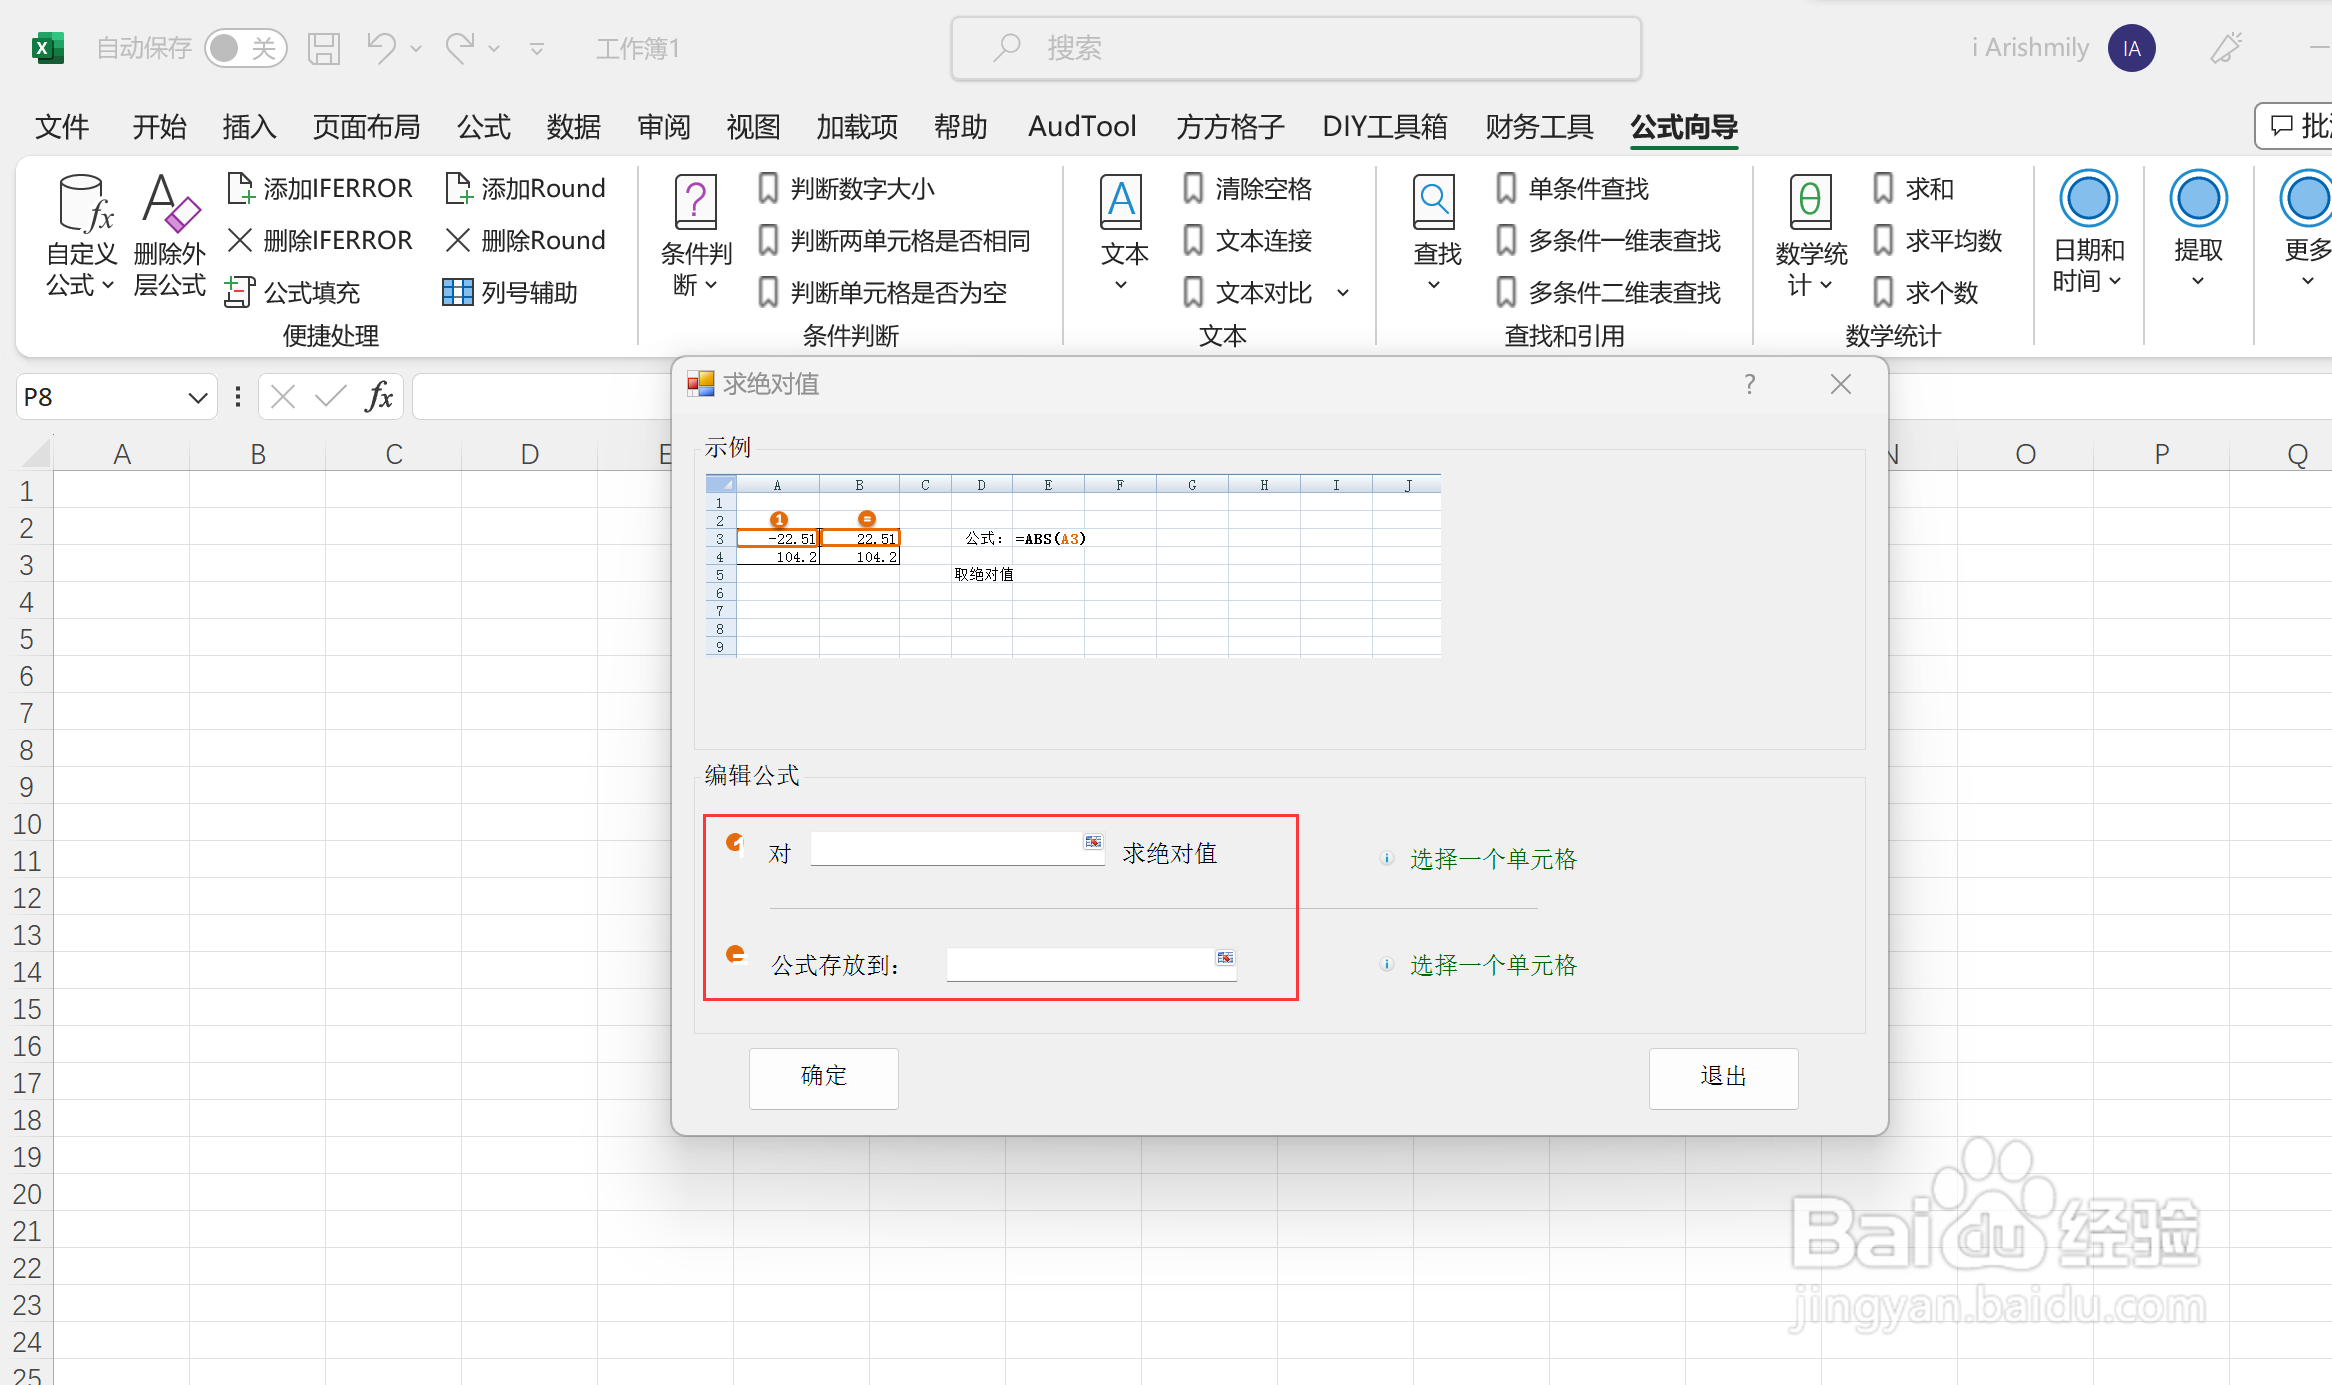This screenshot has width=2332, height=1385.
Task: Click the 退出 button in dialog
Action: (1722, 1077)
